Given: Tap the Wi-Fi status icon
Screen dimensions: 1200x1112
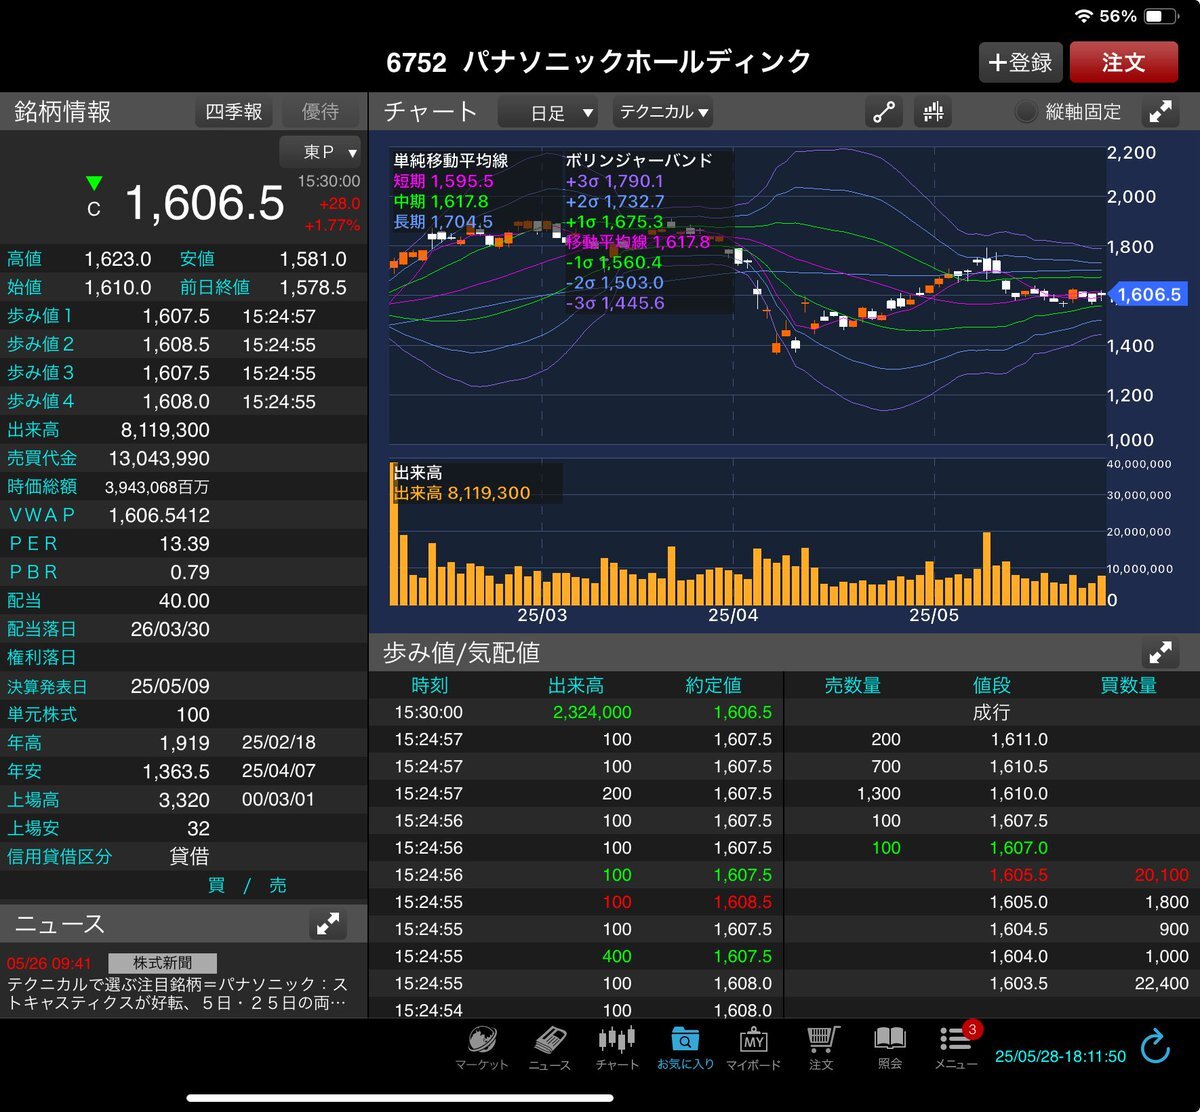Looking at the screenshot, I should coord(1084,17).
